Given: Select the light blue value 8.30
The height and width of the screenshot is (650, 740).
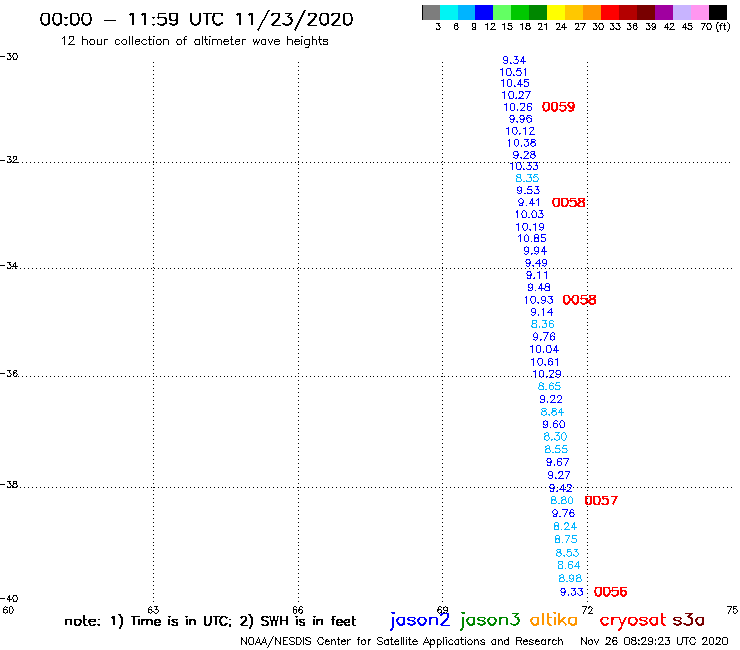Looking at the screenshot, I should (x=555, y=437).
